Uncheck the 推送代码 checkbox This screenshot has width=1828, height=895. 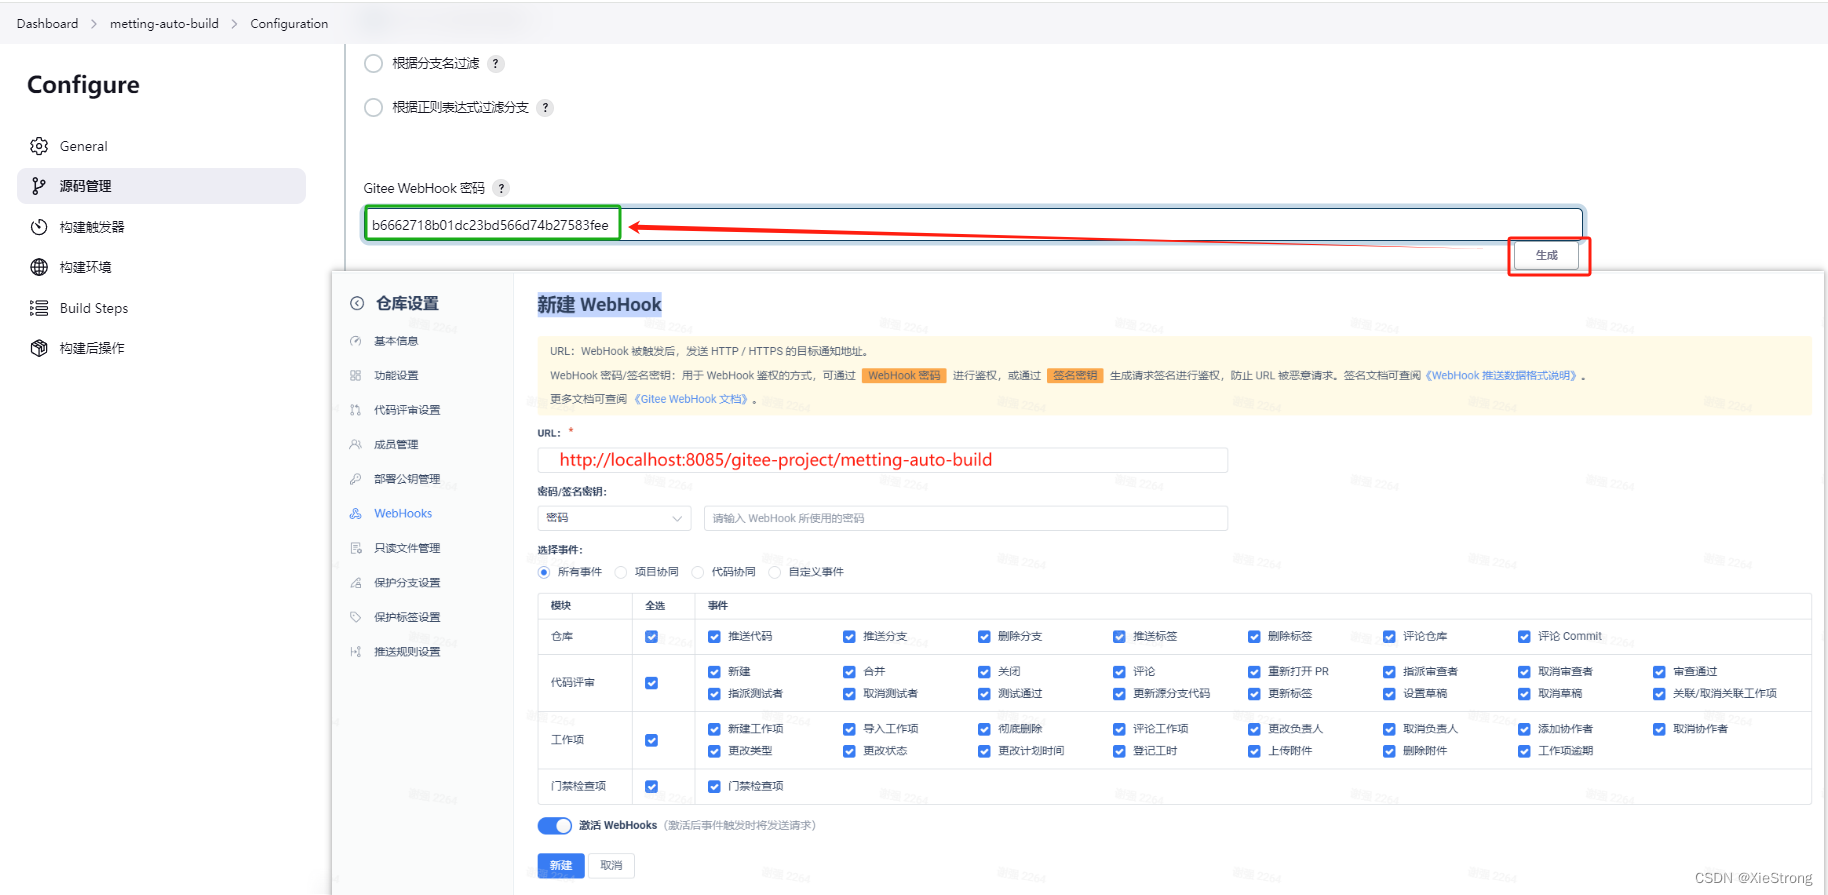click(x=714, y=637)
